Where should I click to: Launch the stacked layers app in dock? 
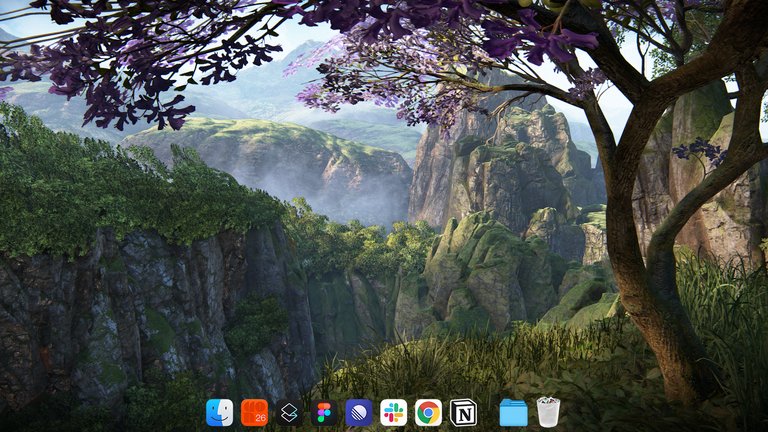(x=289, y=412)
